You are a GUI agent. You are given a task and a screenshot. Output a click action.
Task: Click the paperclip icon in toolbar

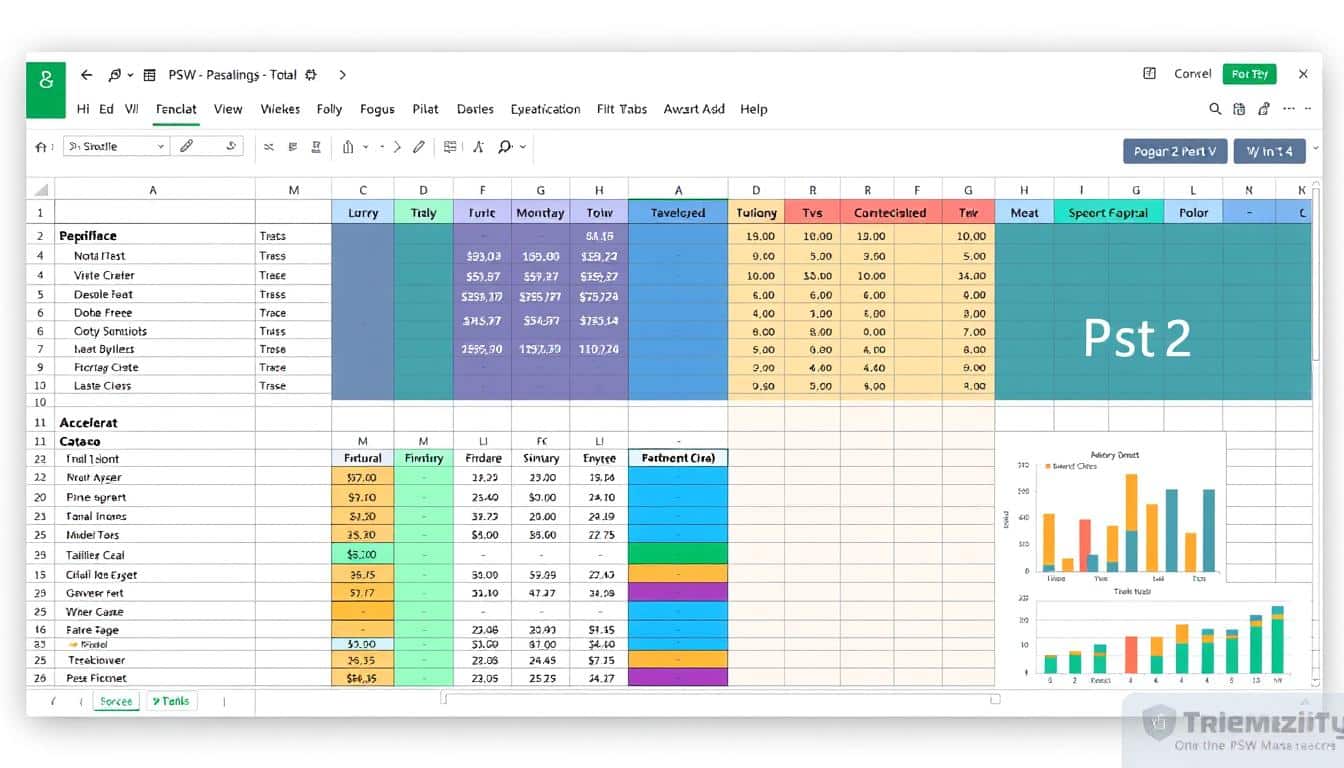tap(186, 146)
